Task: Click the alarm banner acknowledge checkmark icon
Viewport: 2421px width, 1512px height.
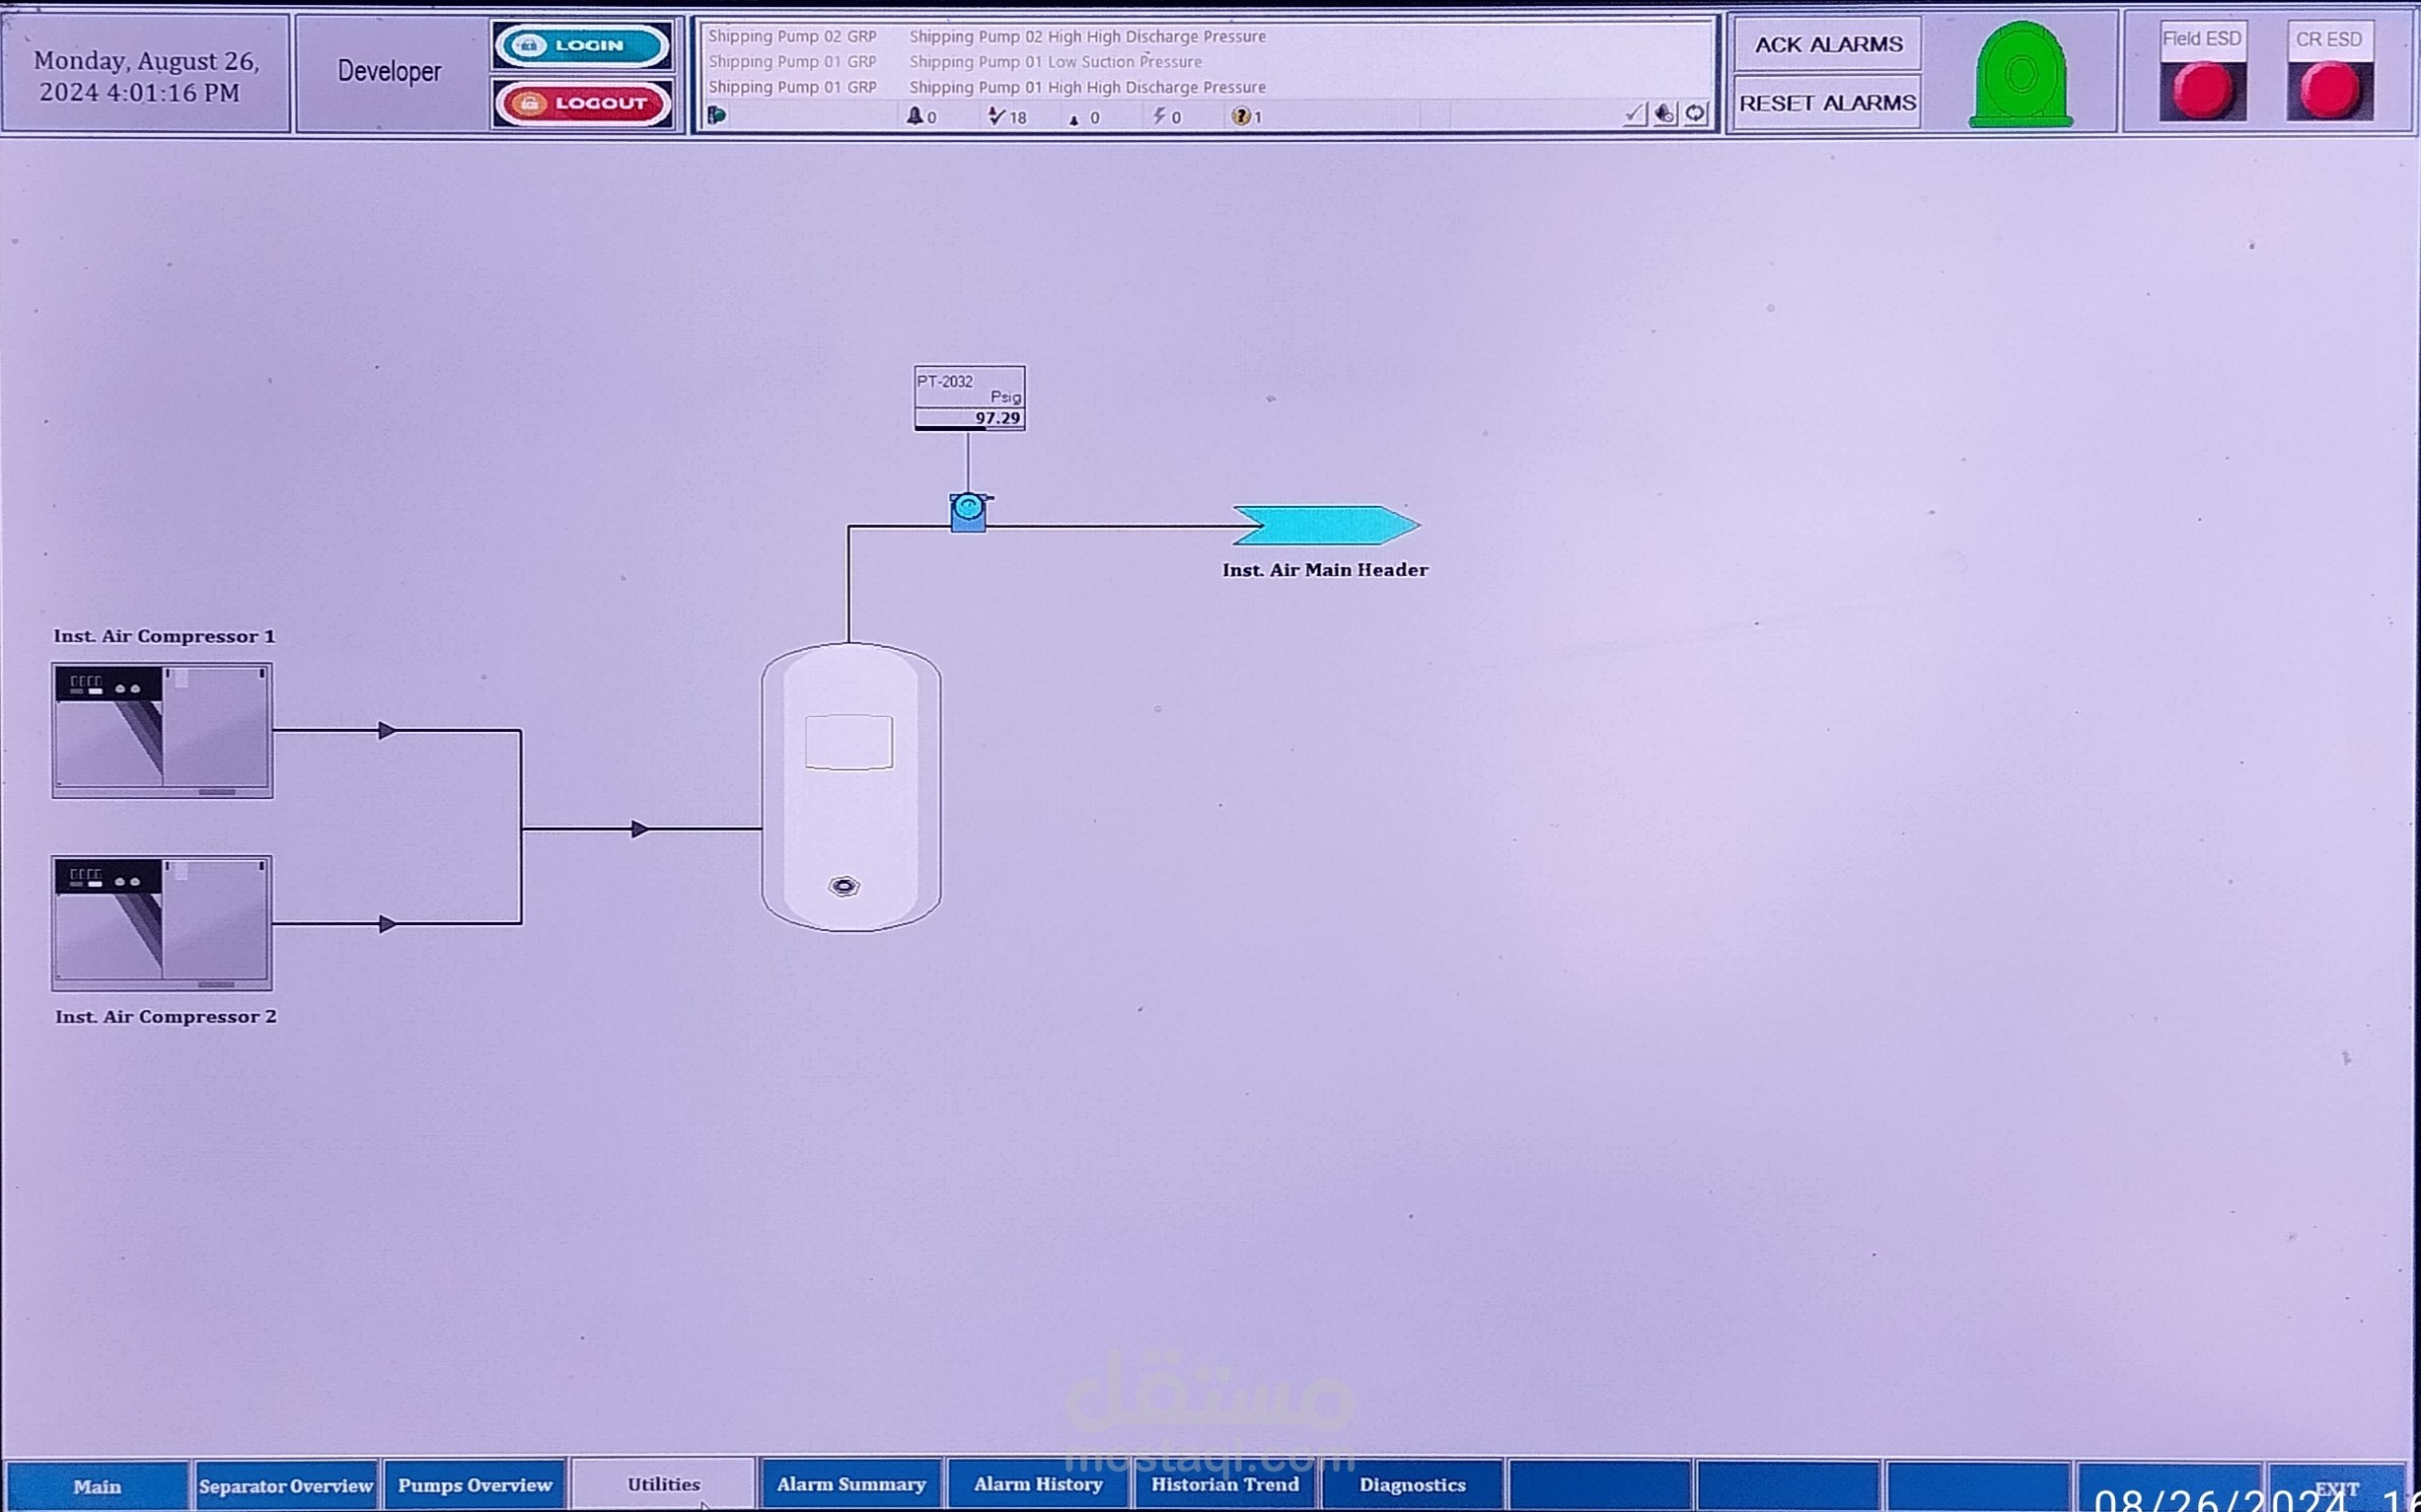Action: [1634, 114]
